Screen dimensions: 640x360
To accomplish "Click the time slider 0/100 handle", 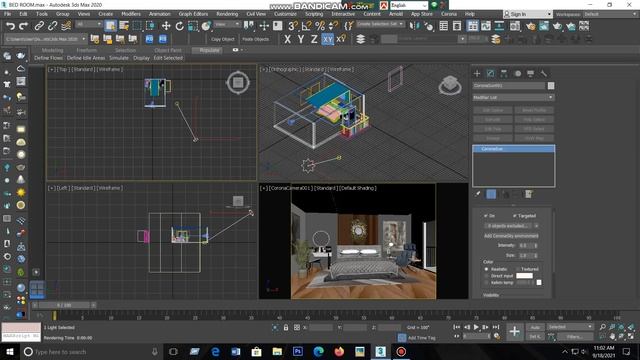I will coord(64,305).
